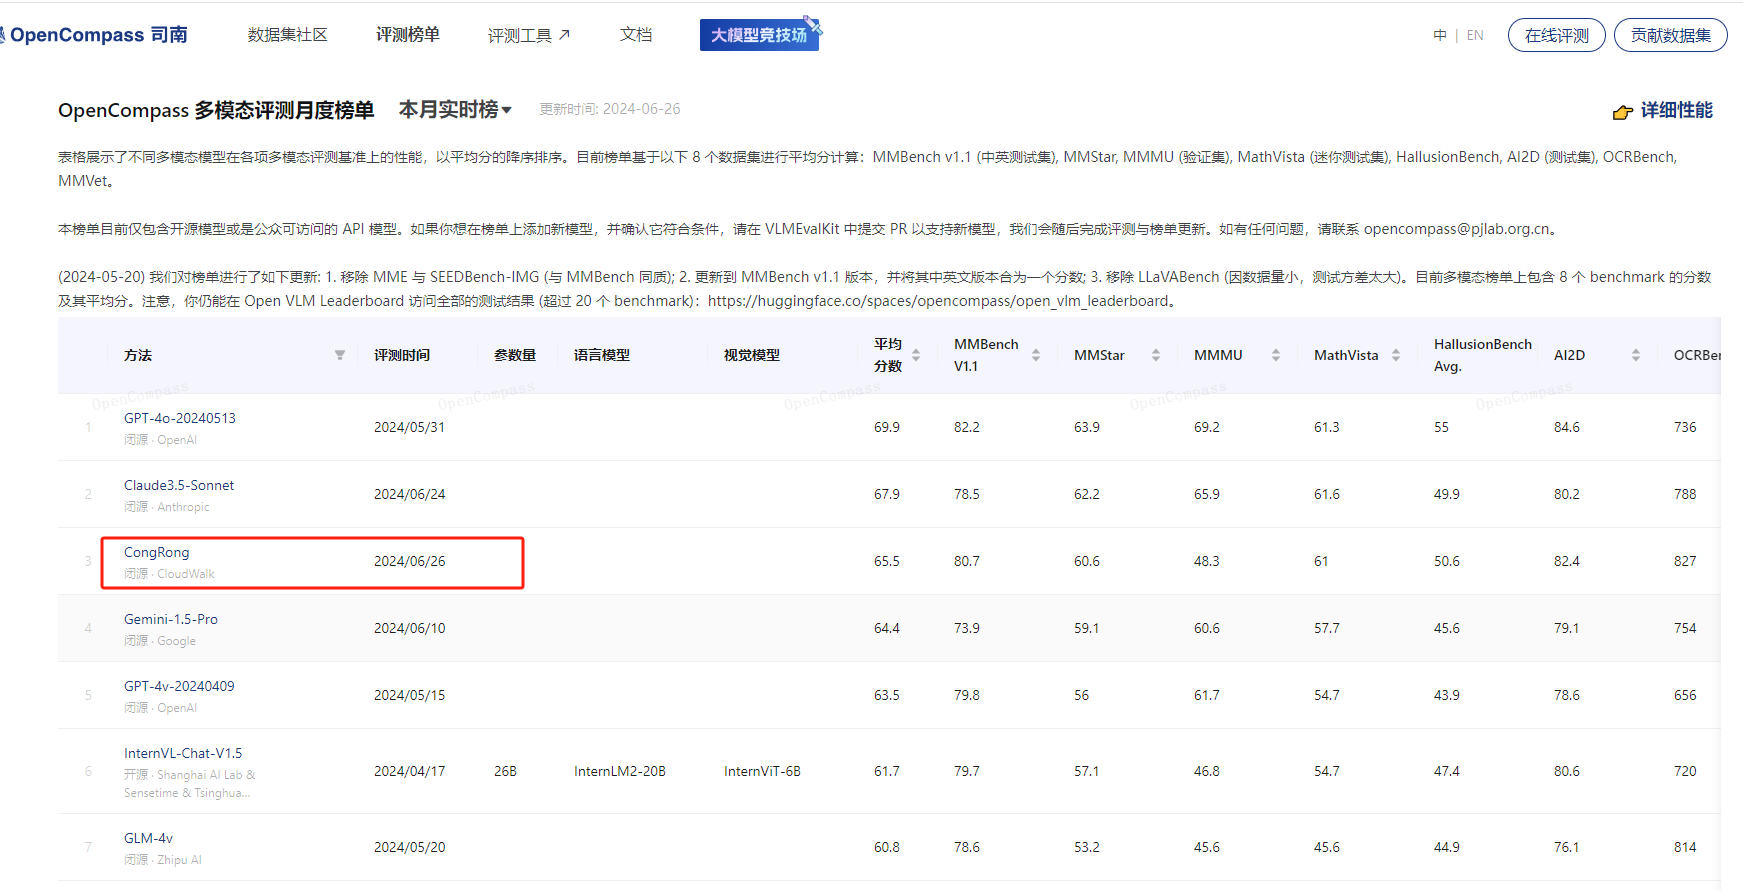Open the 评测榜单 menu item

(x=408, y=35)
